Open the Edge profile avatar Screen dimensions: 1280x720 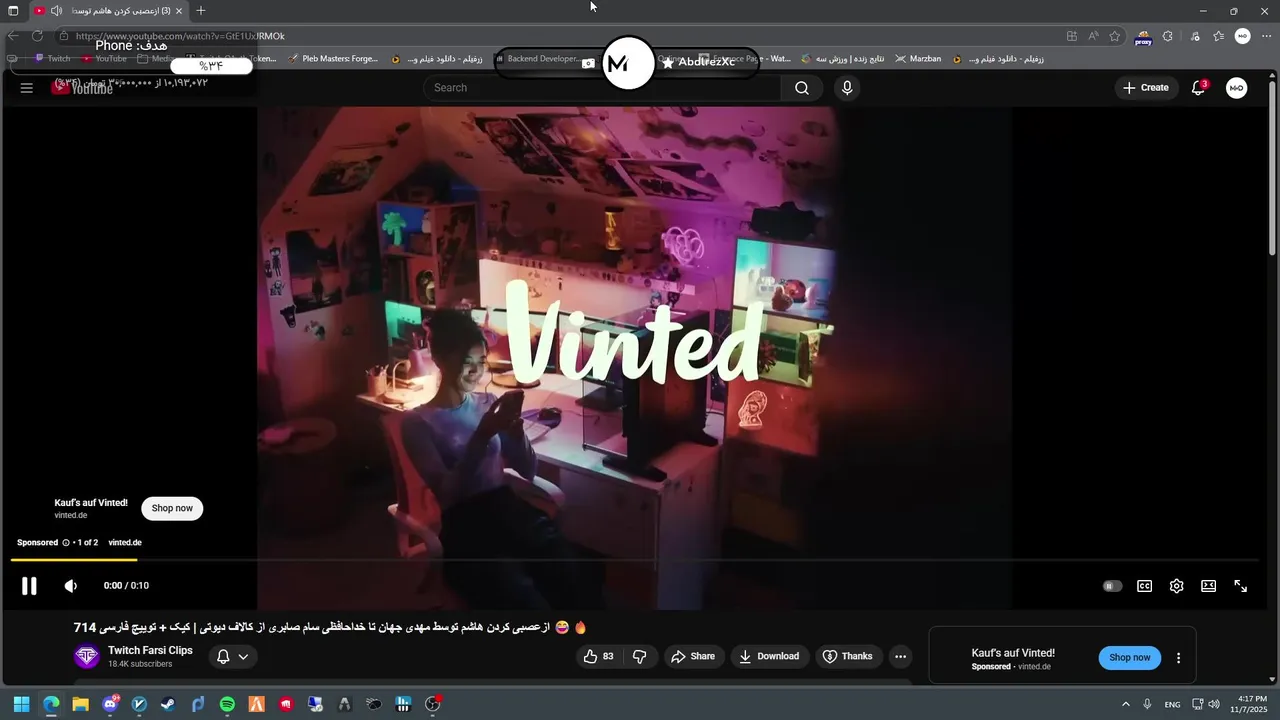pos(1242,36)
